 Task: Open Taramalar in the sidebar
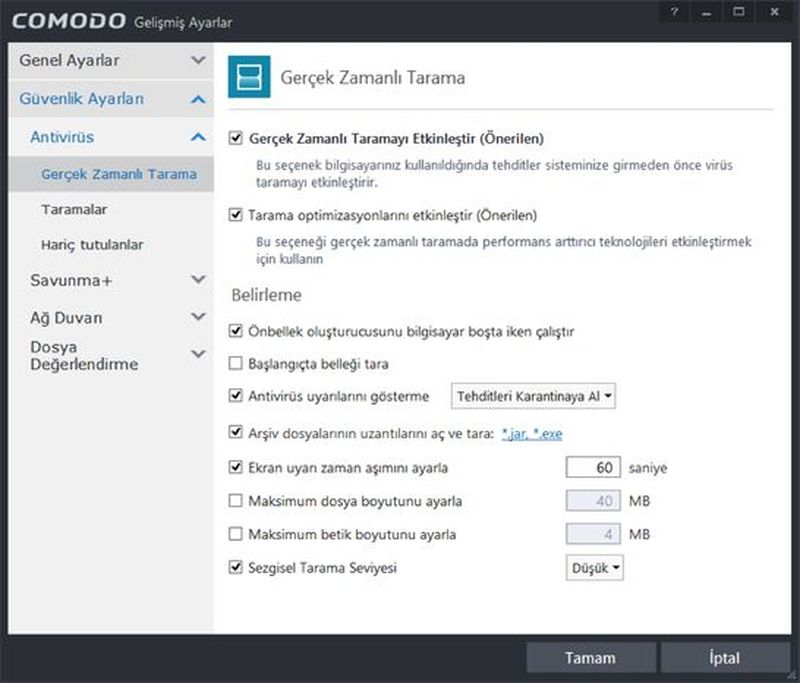74,210
